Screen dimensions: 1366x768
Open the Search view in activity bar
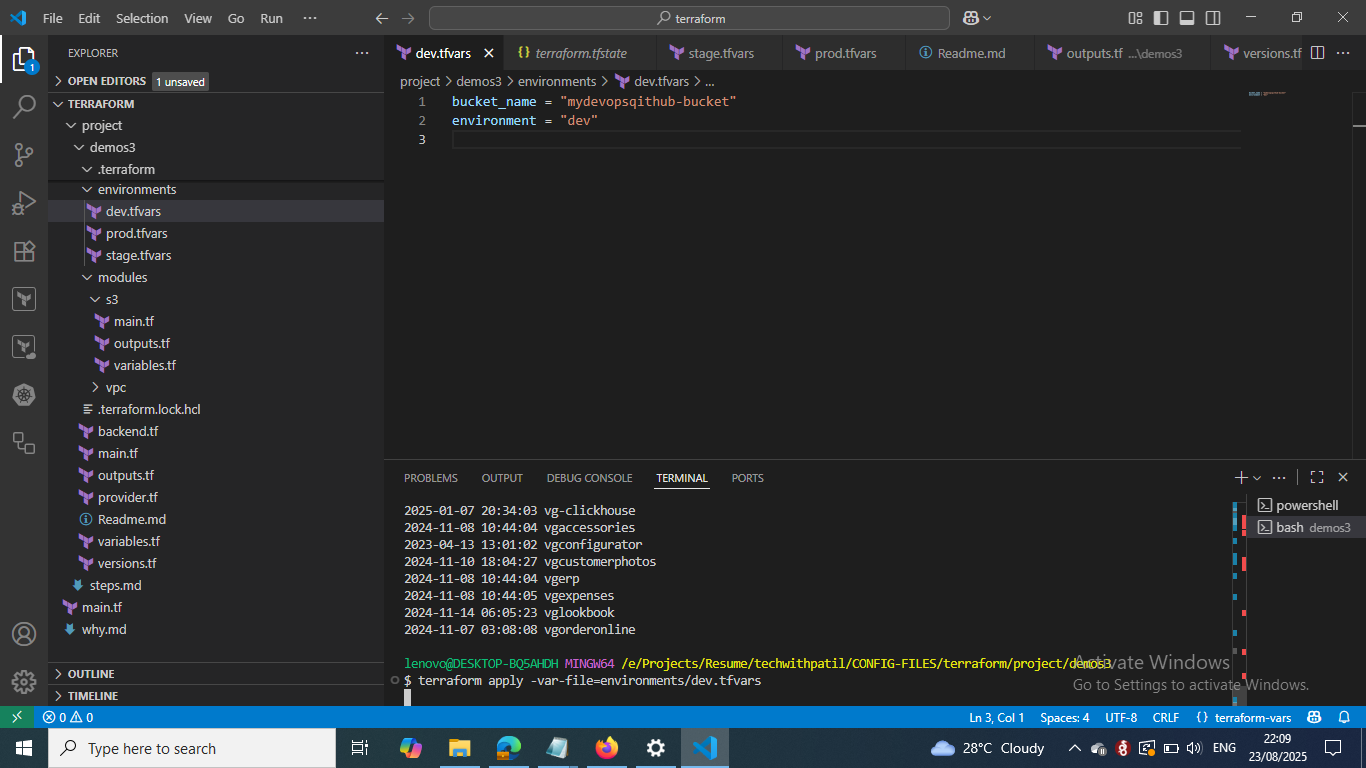24,107
